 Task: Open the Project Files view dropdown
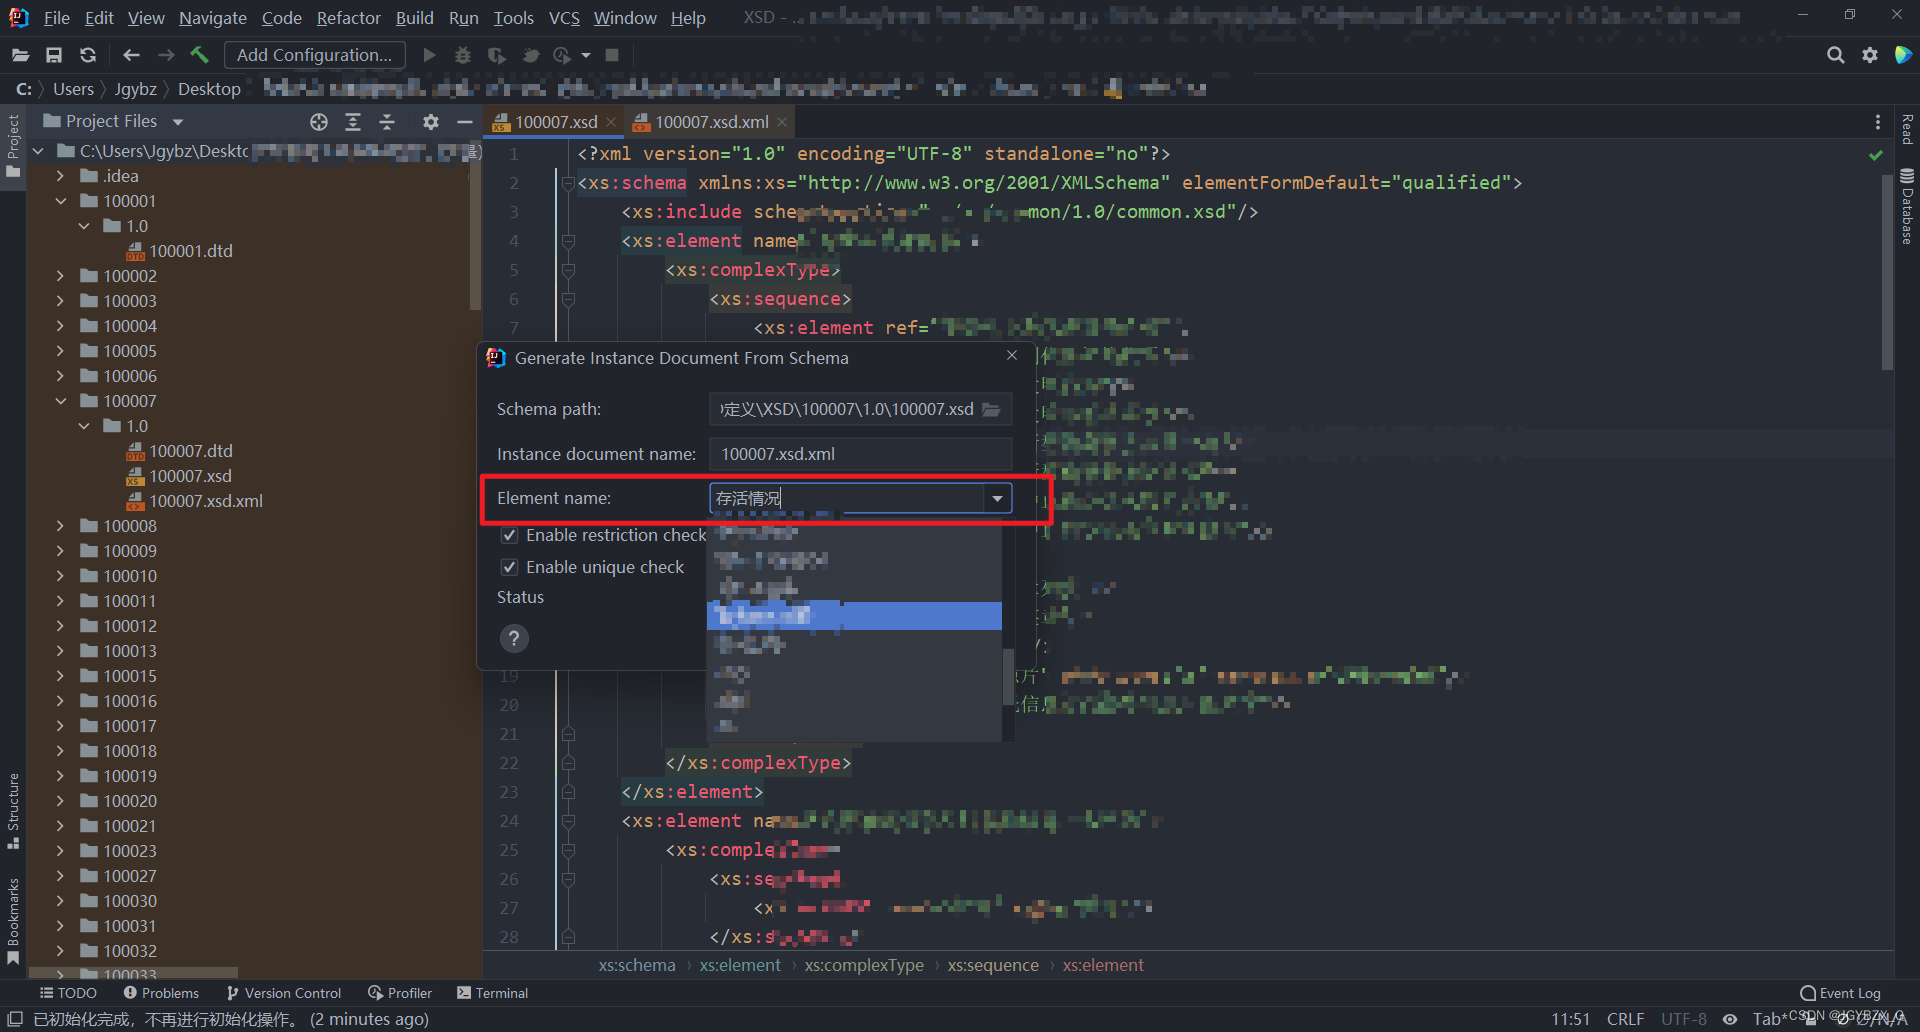[178, 122]
